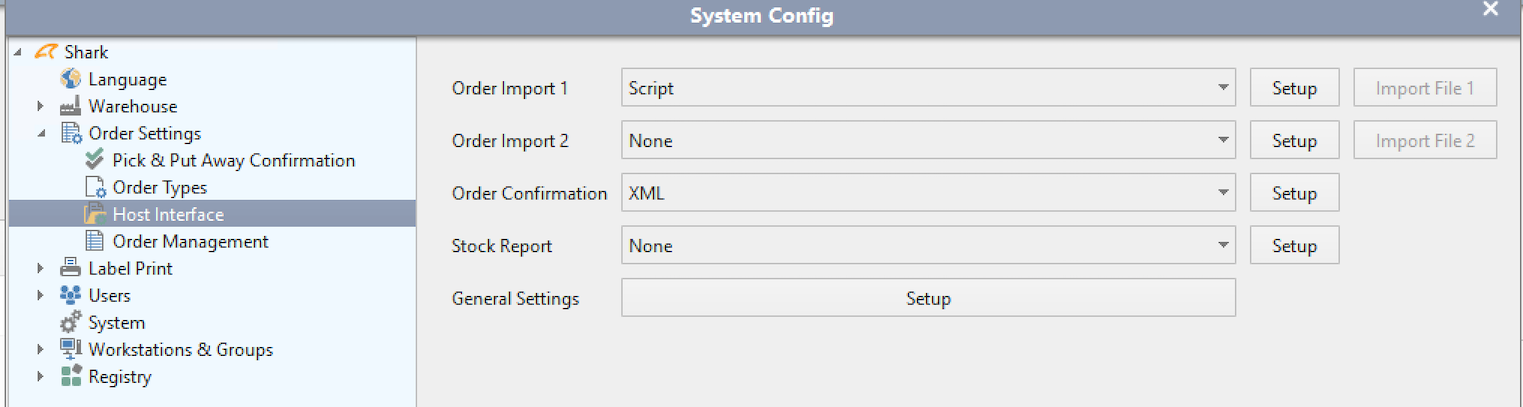Screen dimensions: 1523x407
Task: Select Order Management tree item
Action: (190, 241)
